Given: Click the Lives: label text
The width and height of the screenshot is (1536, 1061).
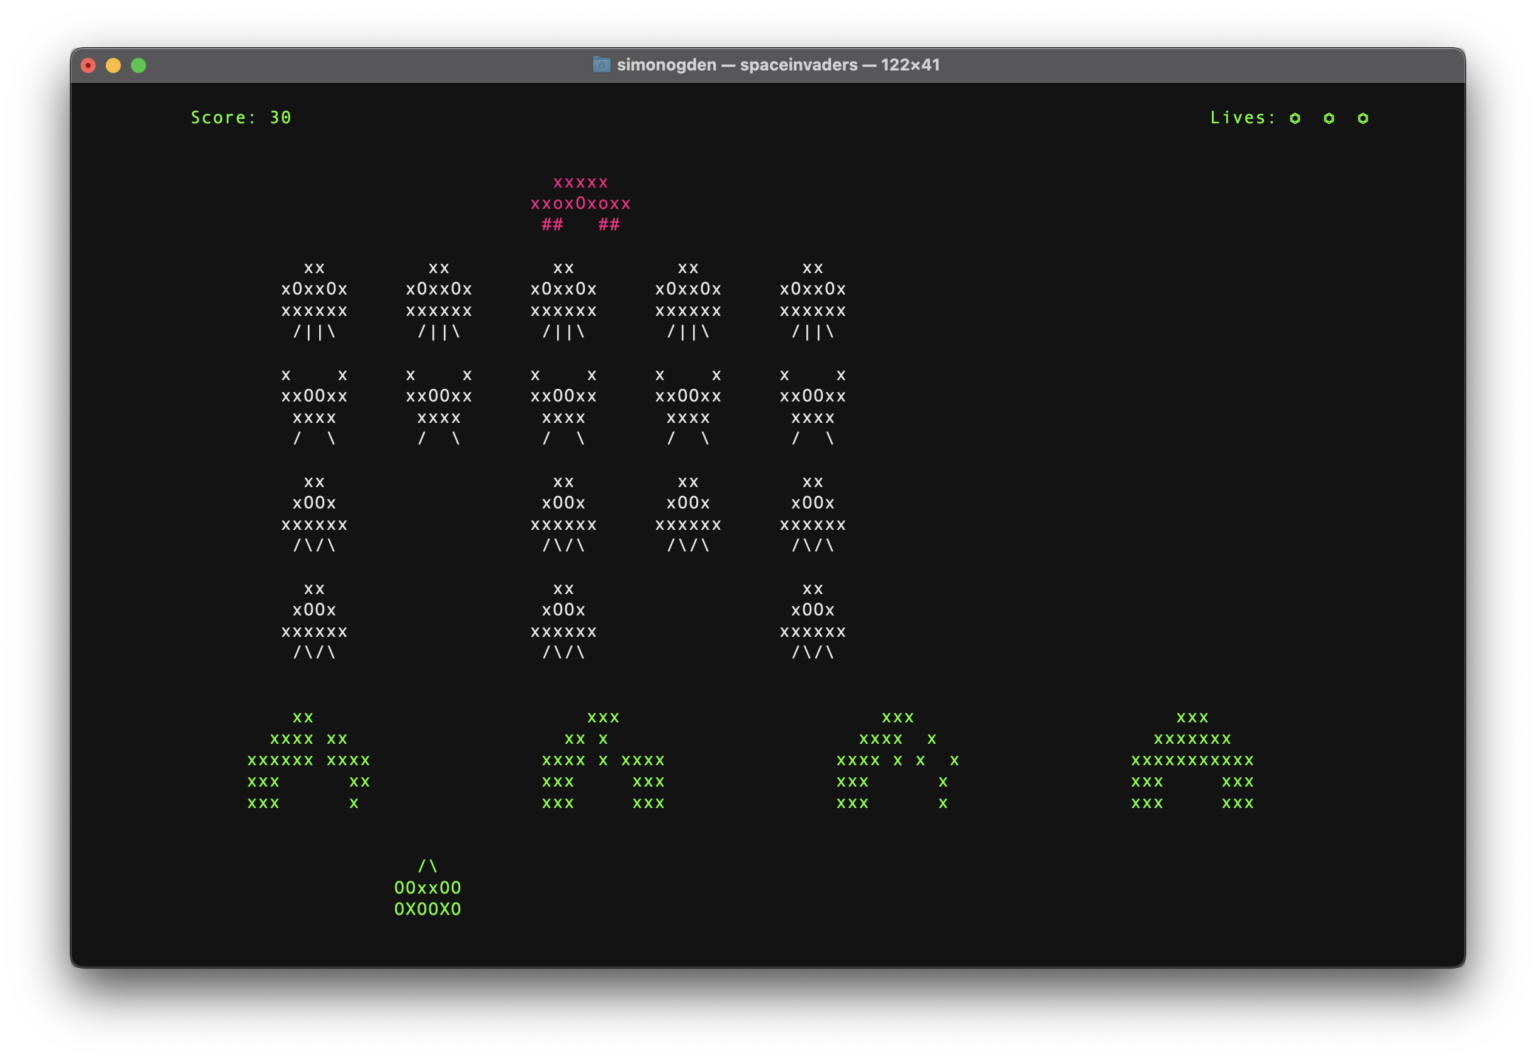Looking at the screenshot, I should coord(1243,117).
